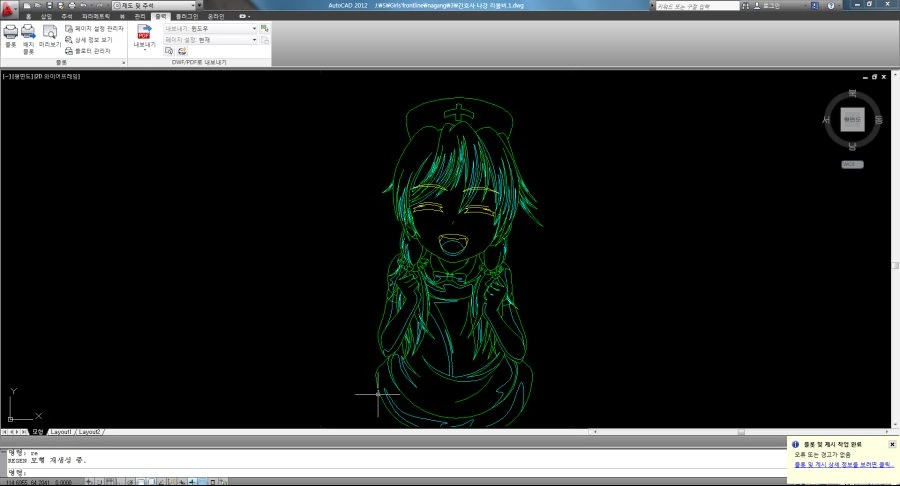Click the export options icon in DWF/PDF panel
The height and width of the screenshot is (486, 900).
tap(182, 51)
